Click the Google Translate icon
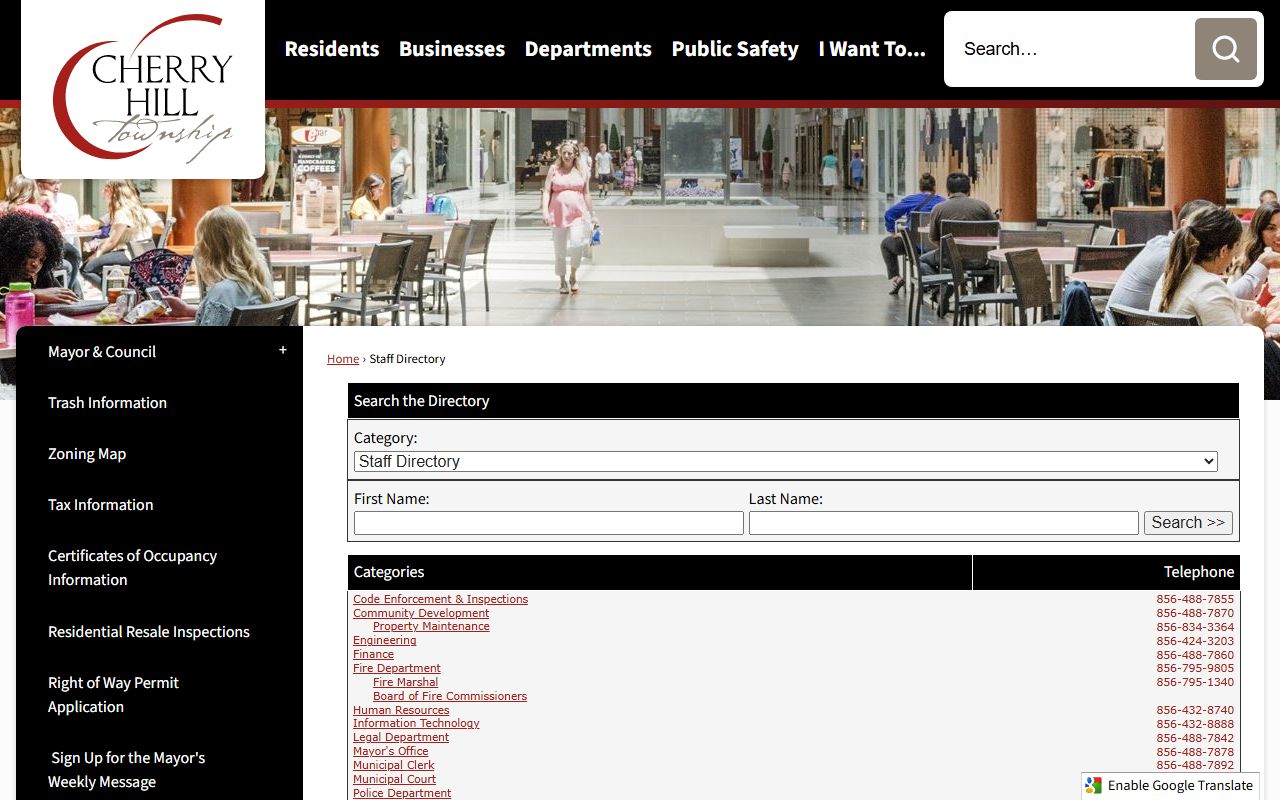The height and width of the screenshot is (800, 1280). point(1094,786)
